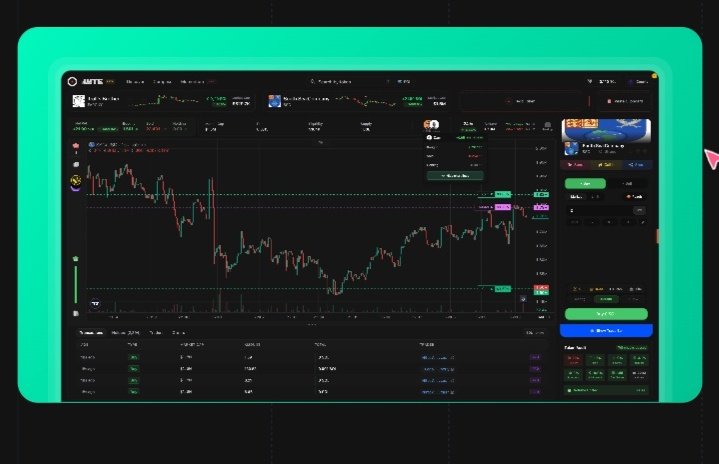Select the white square icon in the chart's left toolbar

[x=76, y=165]
